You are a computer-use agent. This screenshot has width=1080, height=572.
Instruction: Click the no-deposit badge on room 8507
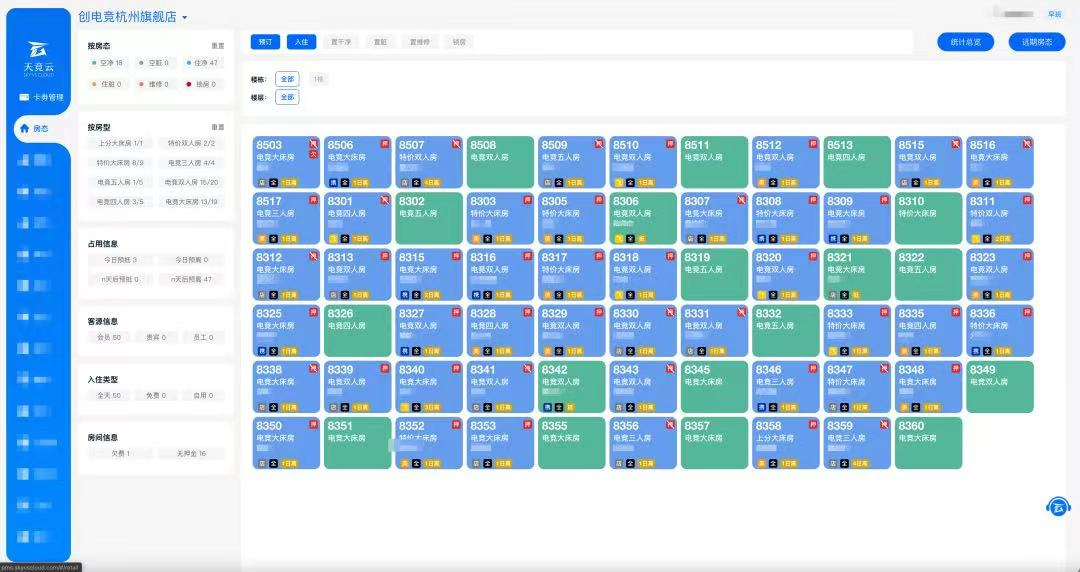click(456, 143)
